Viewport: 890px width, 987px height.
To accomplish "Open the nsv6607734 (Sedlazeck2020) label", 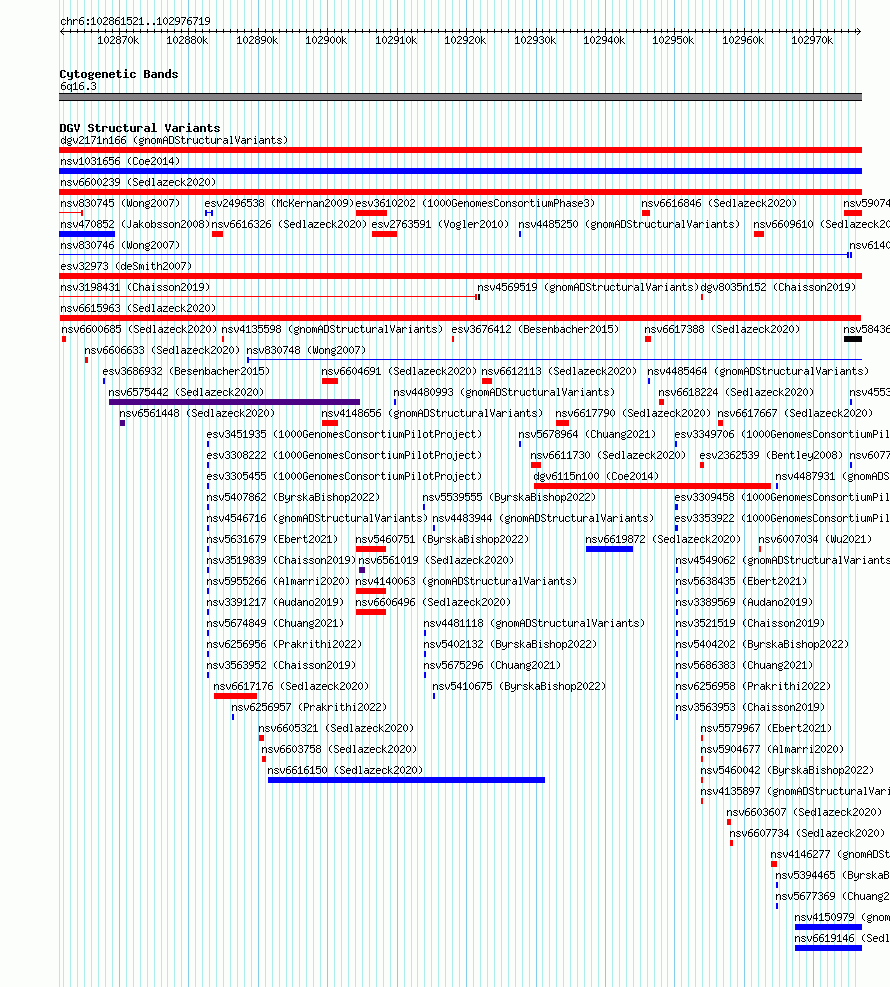I will pos(807,833).
